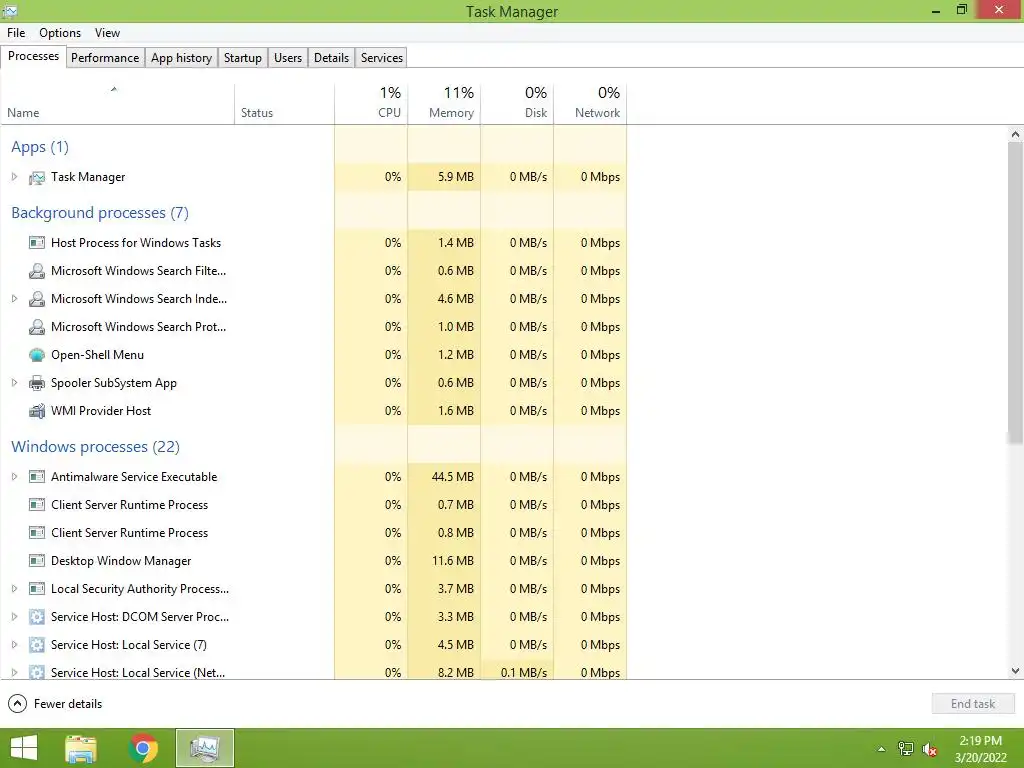Select 'Windows processes (22)' group heading
1024x768 pixels.
pyautogui.click(x=95, y=447)
